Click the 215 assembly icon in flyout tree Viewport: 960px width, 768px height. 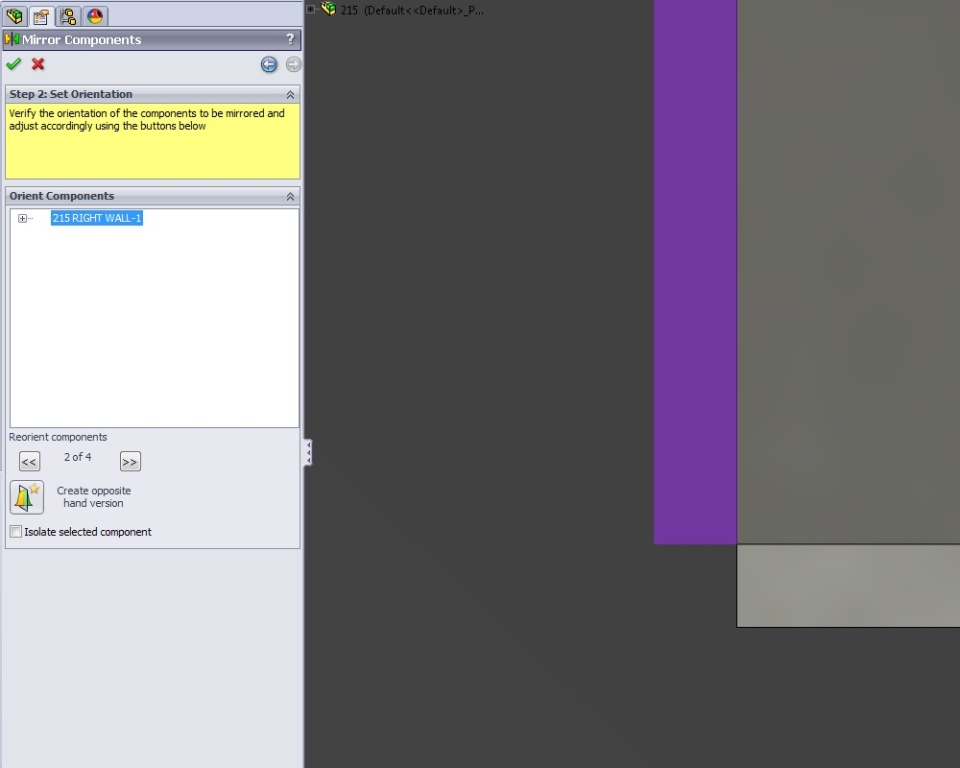click(x=329, y=9)
